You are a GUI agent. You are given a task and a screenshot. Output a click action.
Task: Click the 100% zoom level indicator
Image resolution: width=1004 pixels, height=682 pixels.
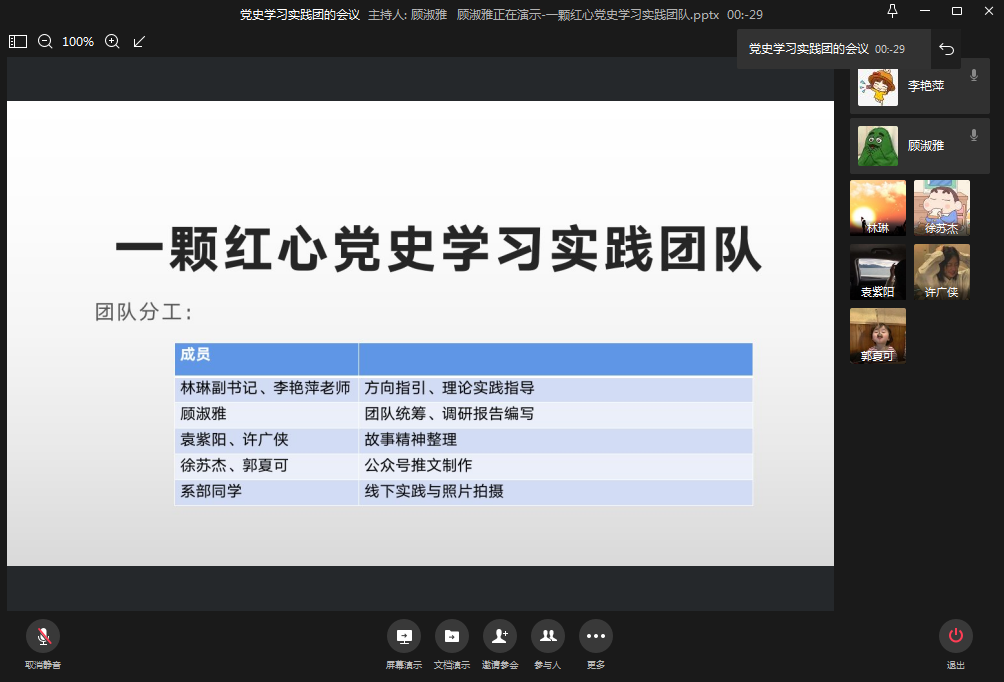click(x=78, y=41)
